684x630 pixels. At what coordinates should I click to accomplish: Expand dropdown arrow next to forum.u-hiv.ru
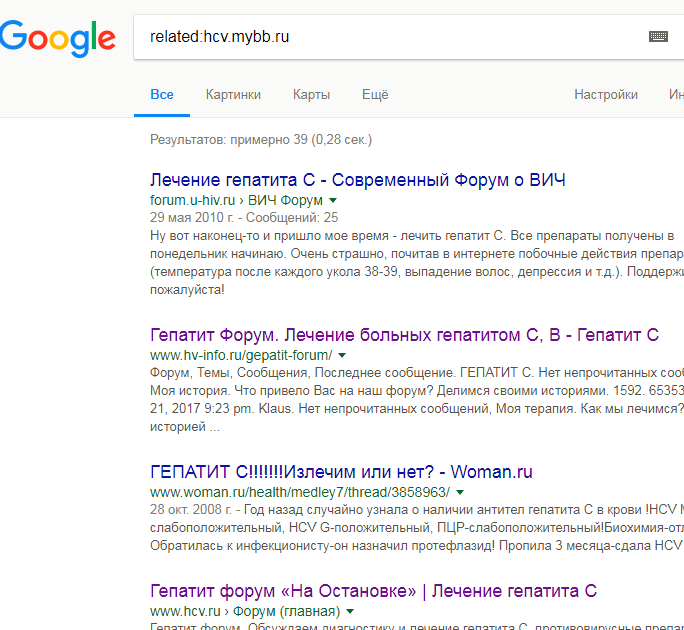point(333,200)
